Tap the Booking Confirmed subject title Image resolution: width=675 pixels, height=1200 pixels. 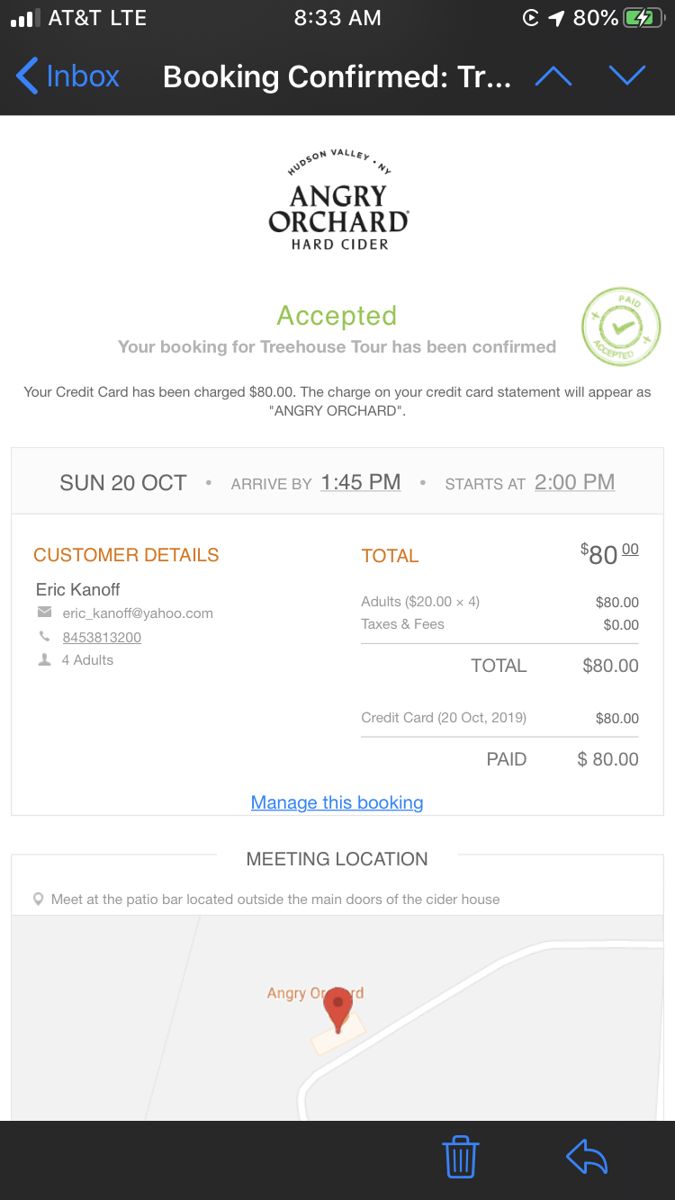point(337,77)
